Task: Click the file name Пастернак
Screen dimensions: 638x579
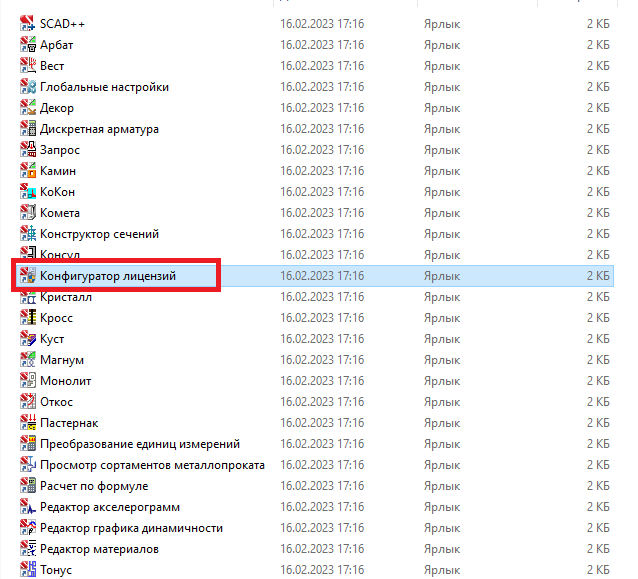Action: 69,423
